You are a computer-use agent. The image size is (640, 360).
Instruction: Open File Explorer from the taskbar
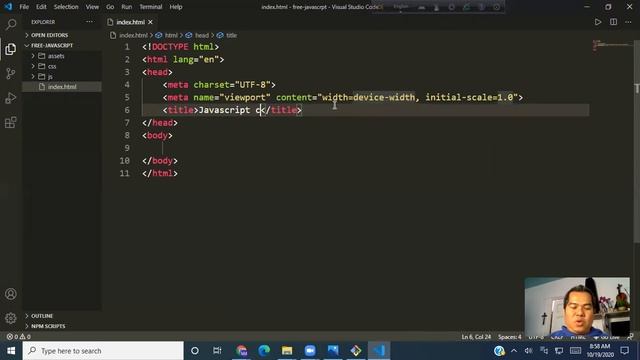(x=287, y=351)
